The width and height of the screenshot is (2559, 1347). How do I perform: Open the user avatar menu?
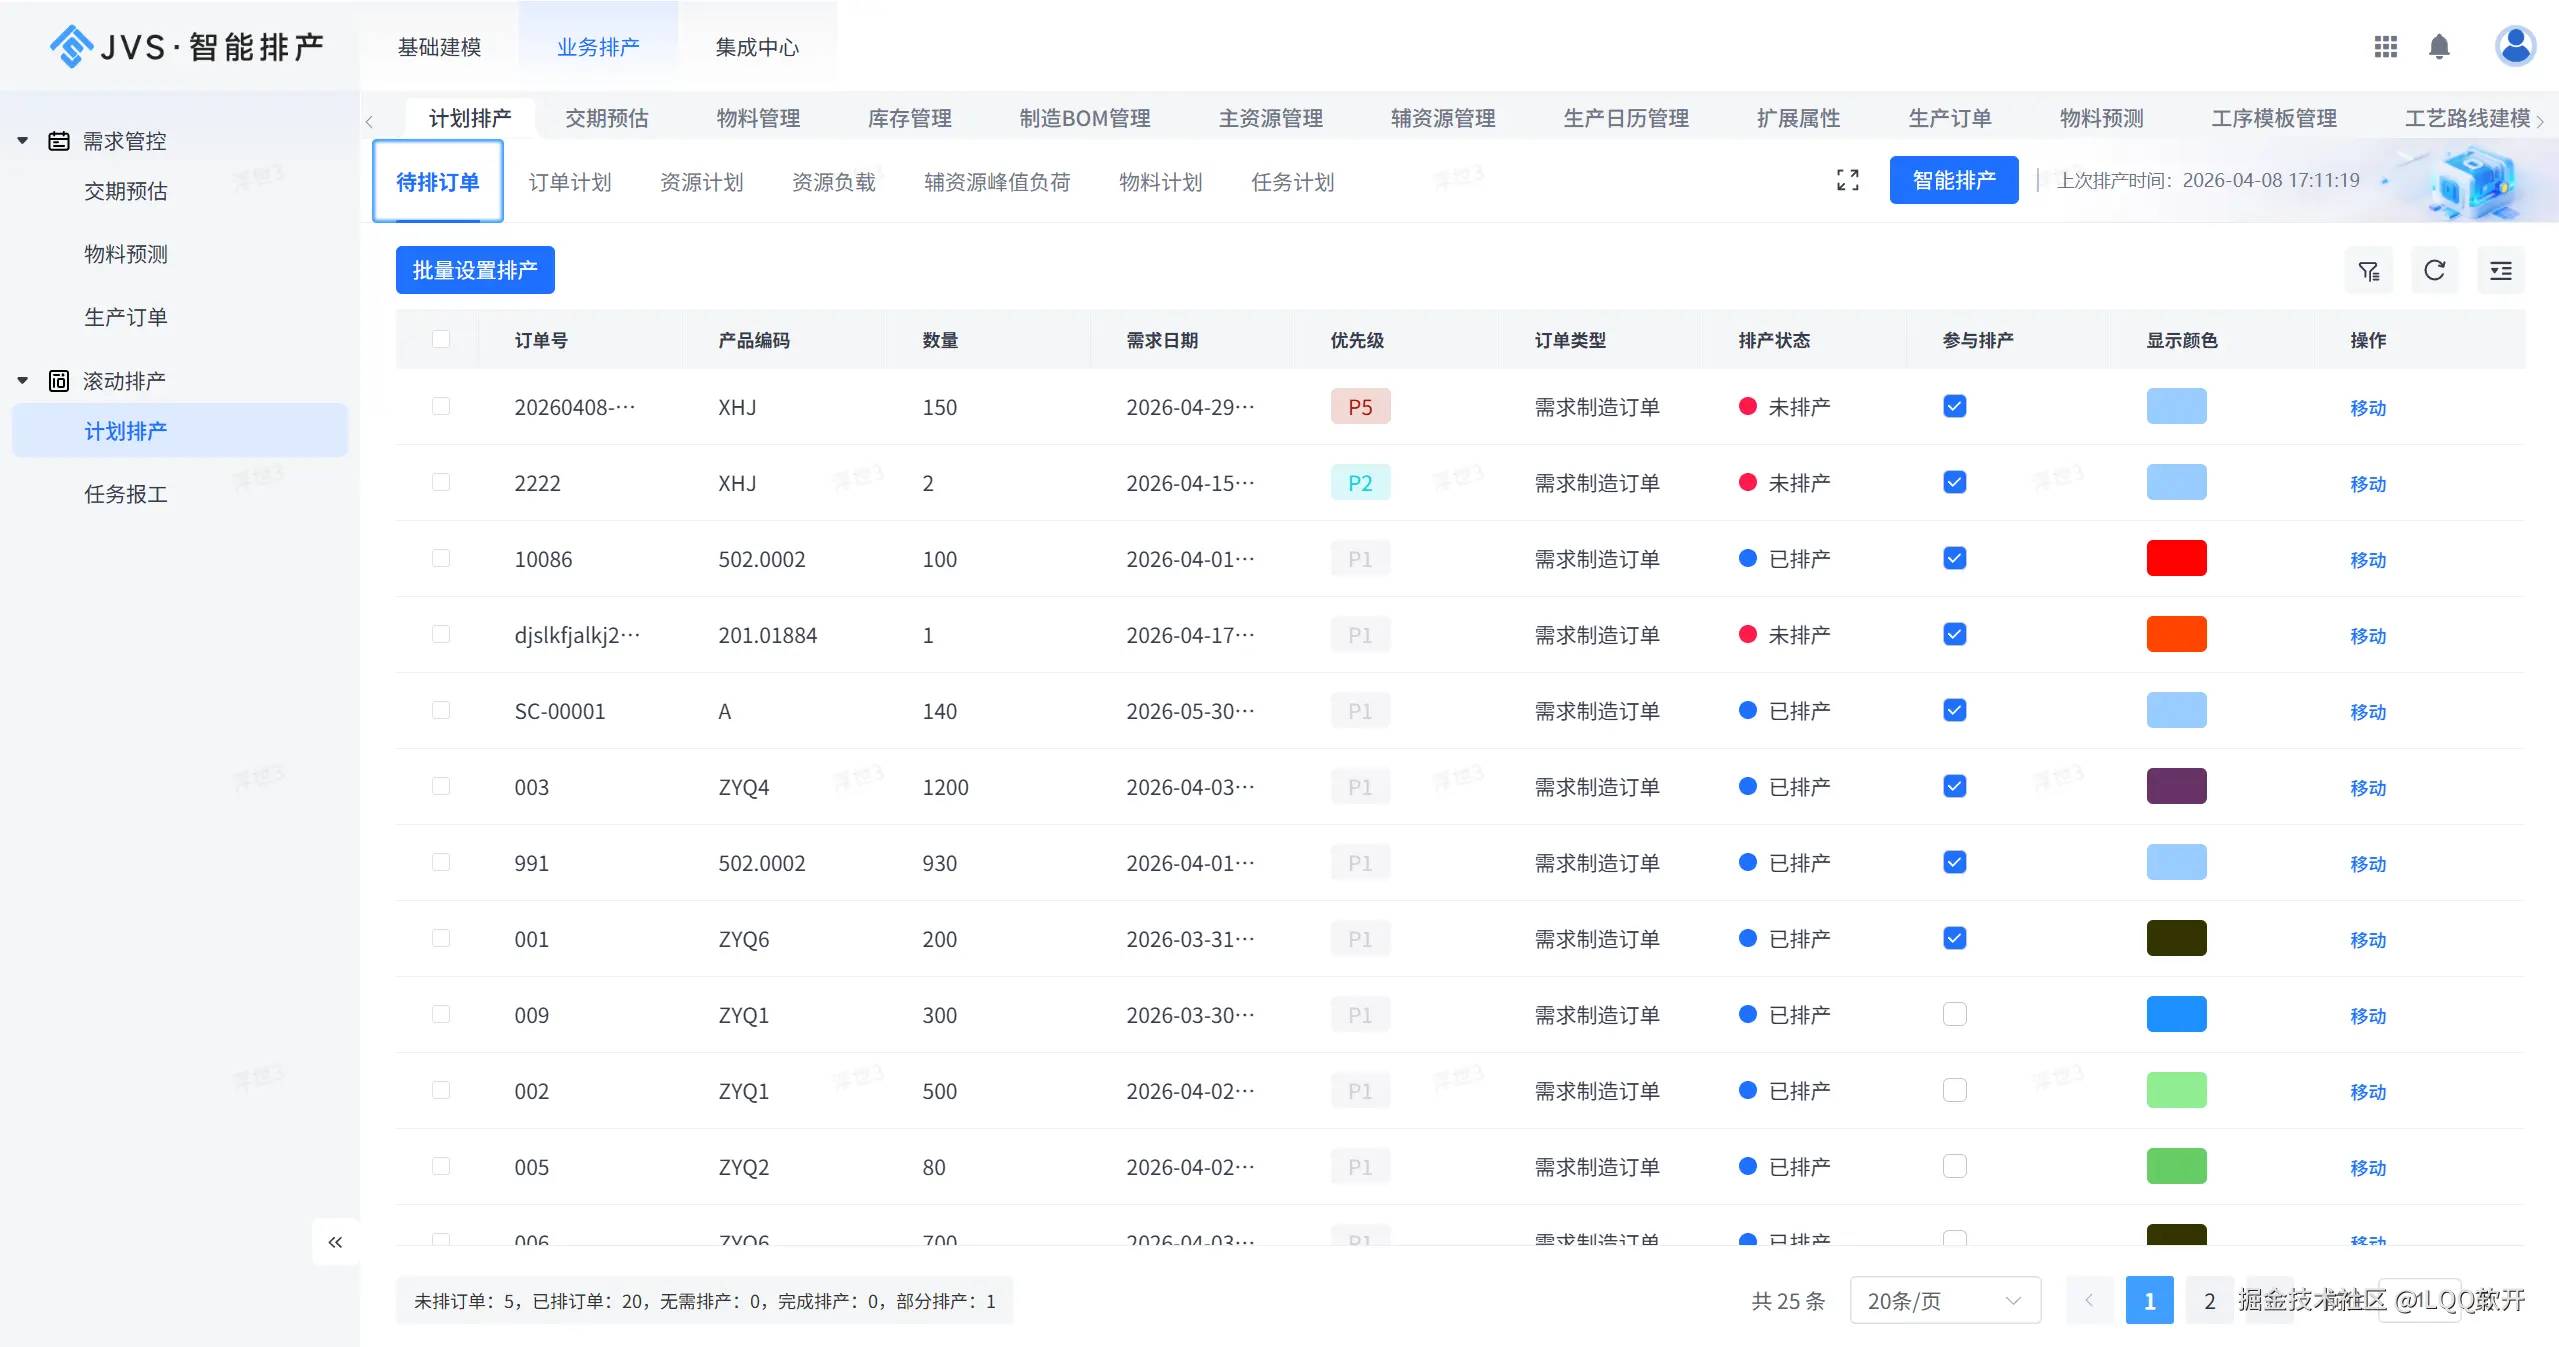click(x=2514, y=46)
